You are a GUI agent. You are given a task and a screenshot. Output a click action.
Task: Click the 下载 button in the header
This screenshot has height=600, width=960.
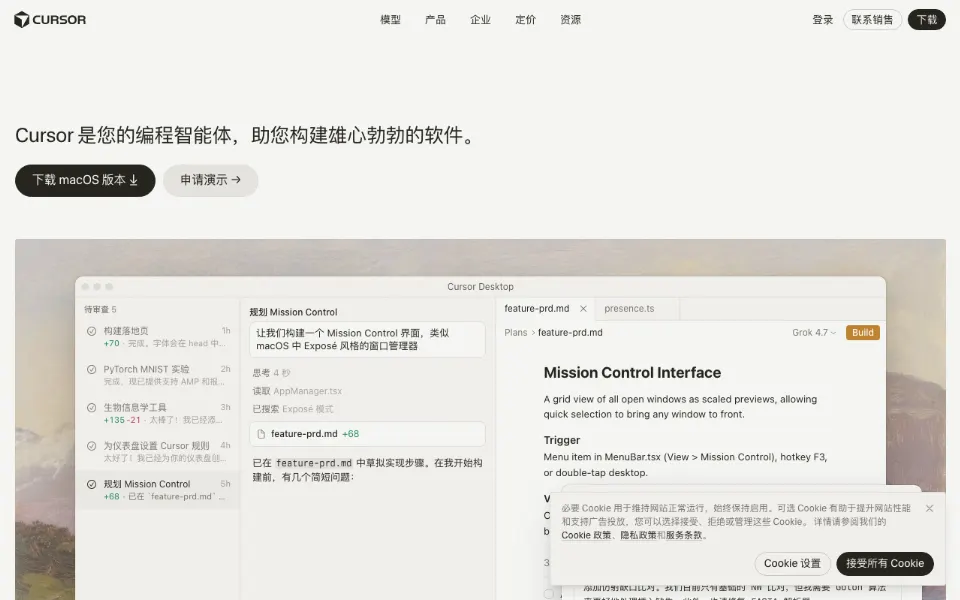point(926,20)
